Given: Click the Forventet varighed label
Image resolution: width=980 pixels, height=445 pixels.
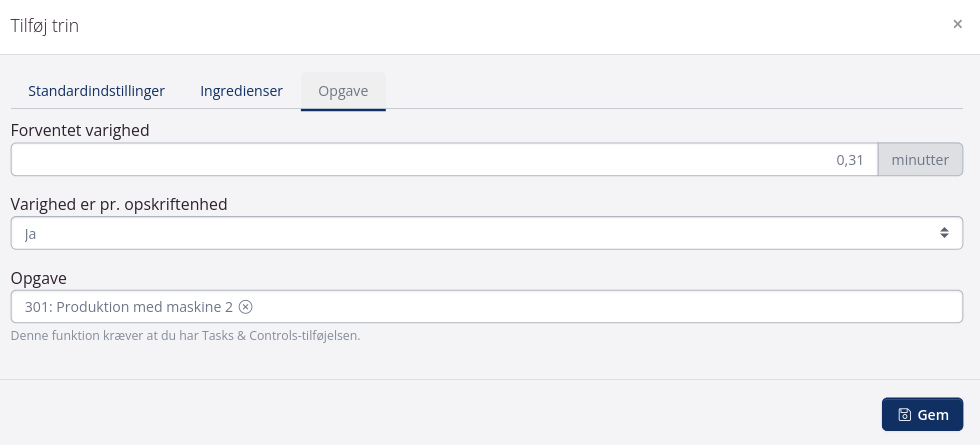Looking at the screenshot, I should point(80,130).
